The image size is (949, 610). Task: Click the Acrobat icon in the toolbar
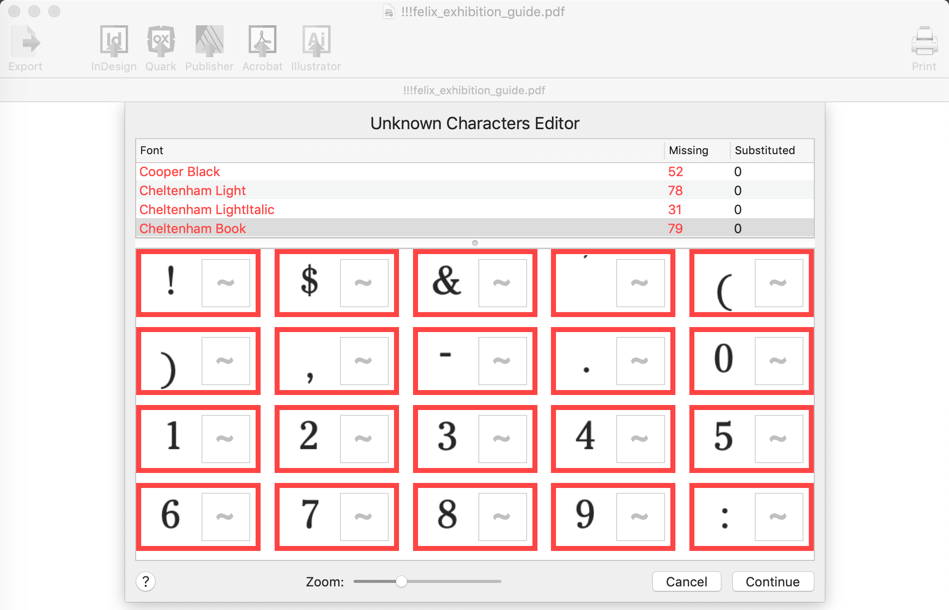pos(262,40)
